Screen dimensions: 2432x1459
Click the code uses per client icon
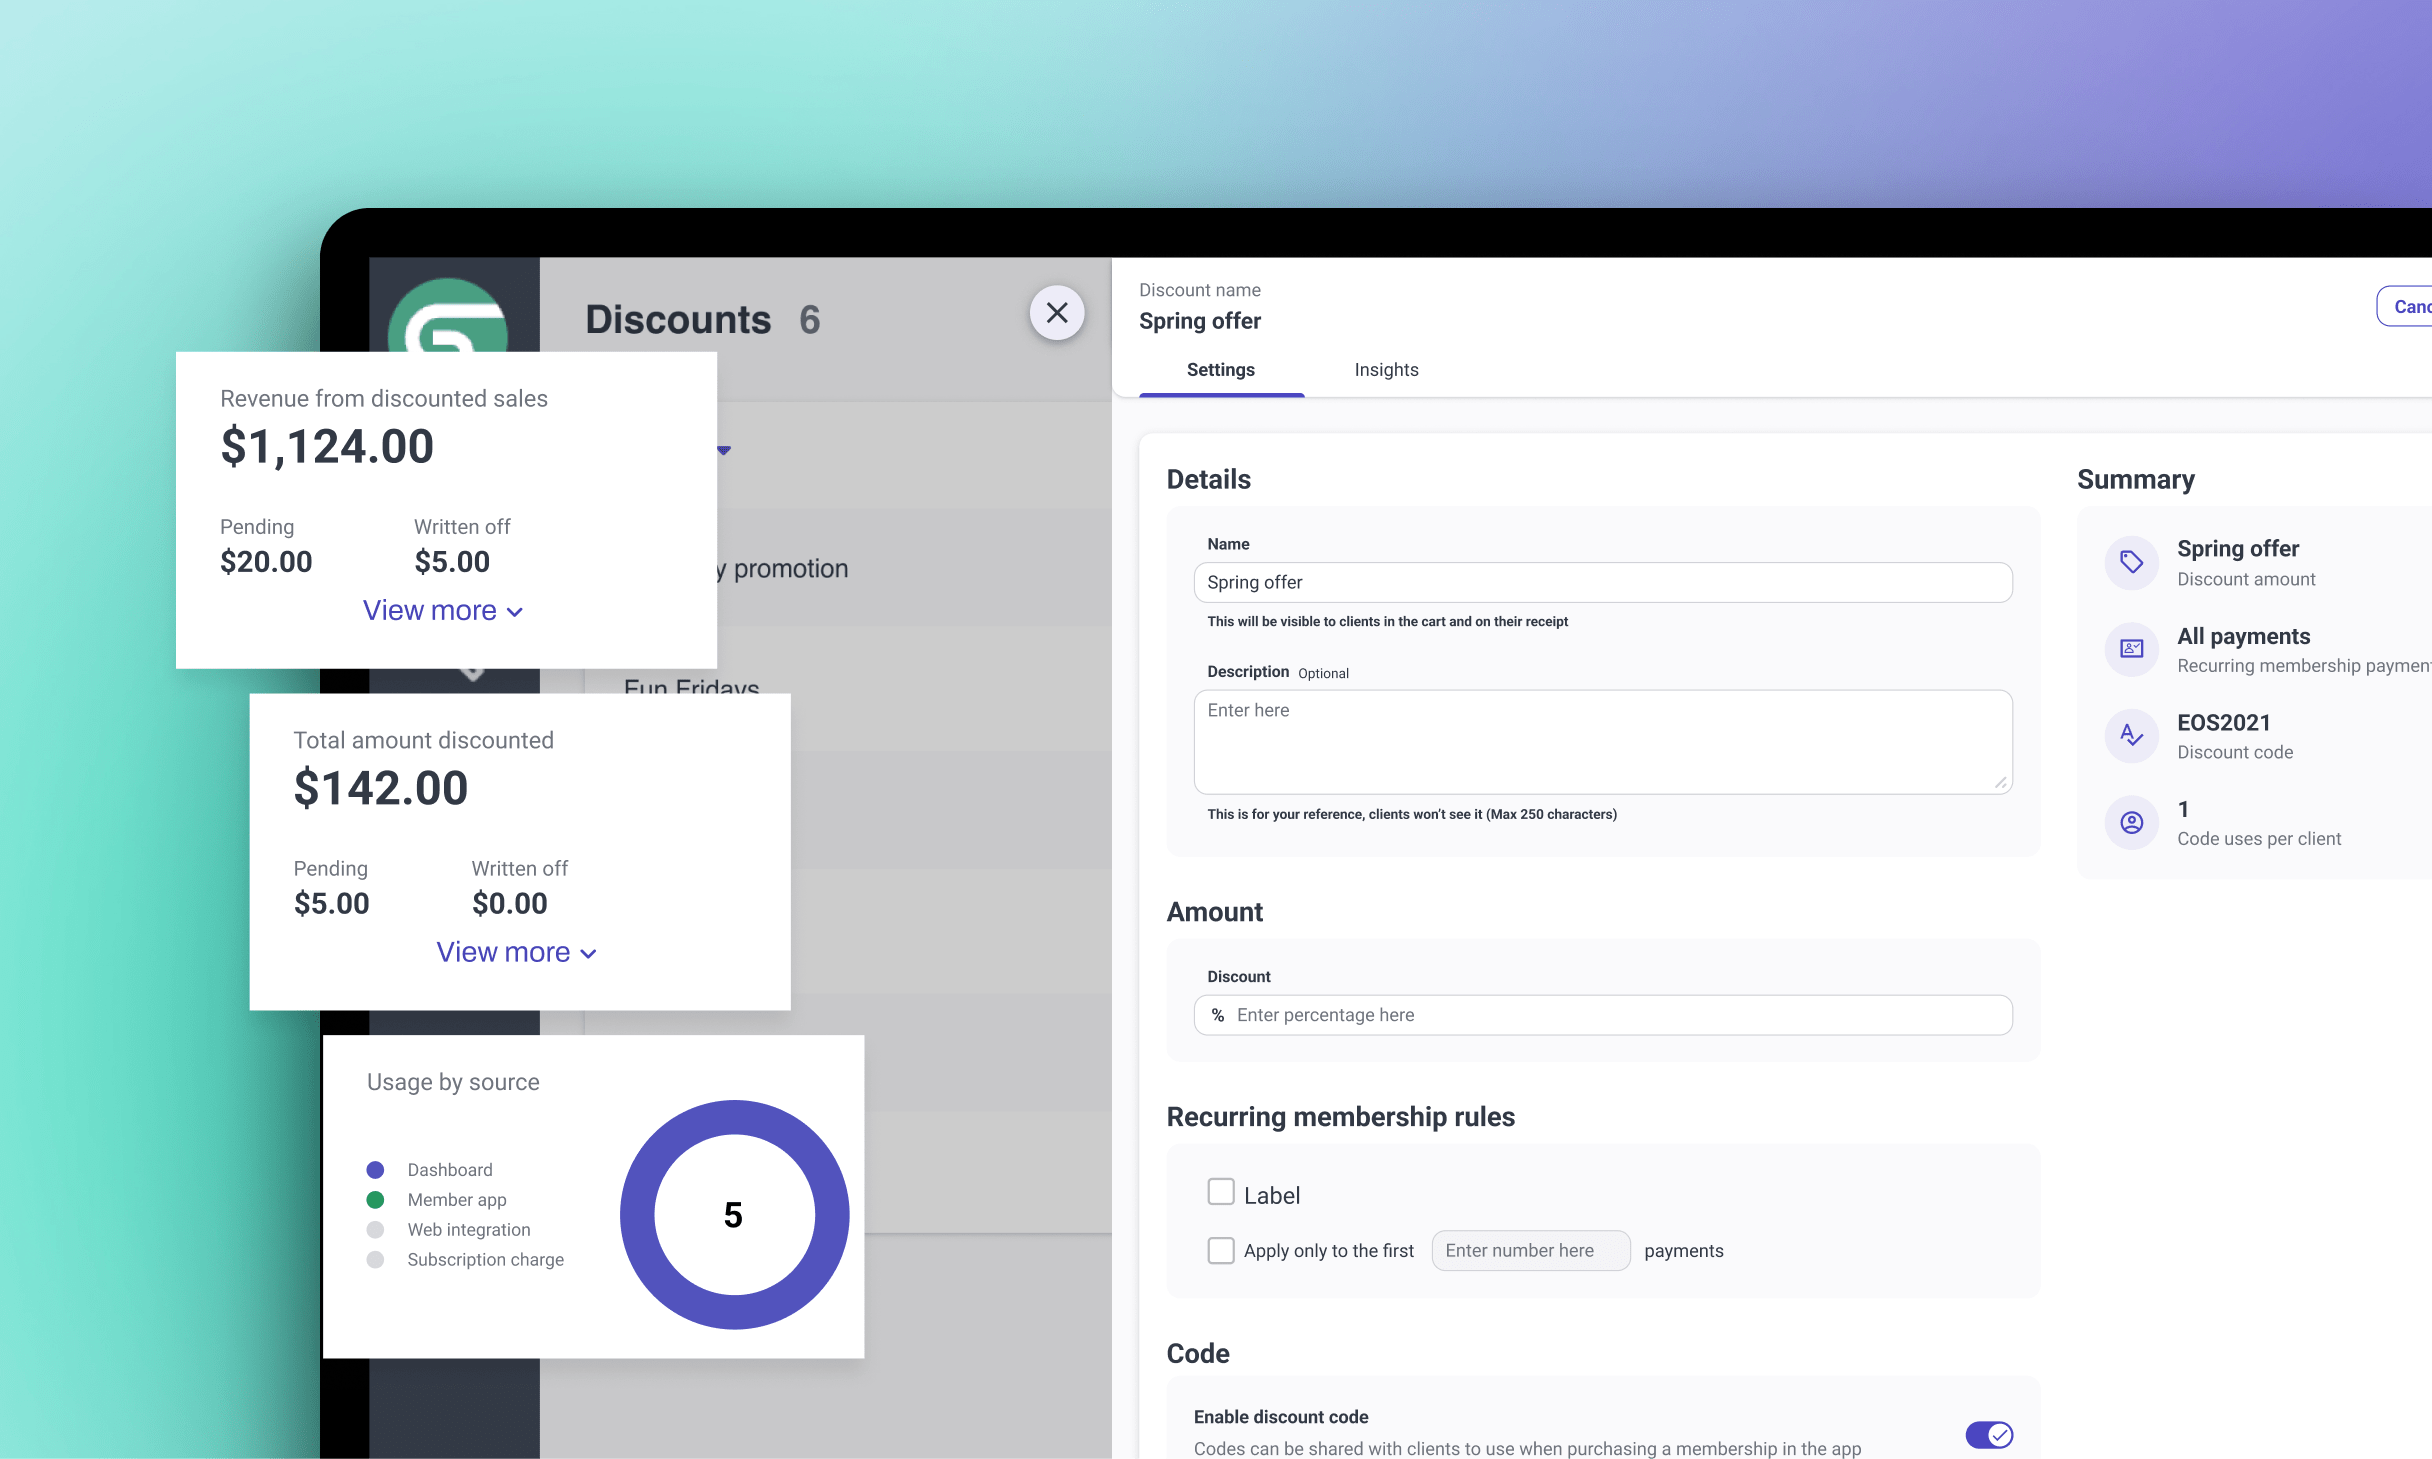pyautogui.click(x=2131, y=822)
